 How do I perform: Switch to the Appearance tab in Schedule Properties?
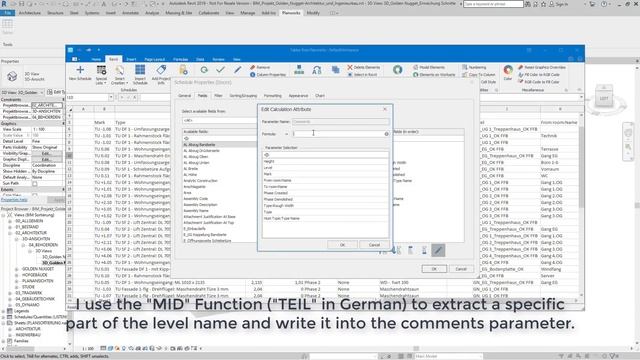(x=298, y=96)
